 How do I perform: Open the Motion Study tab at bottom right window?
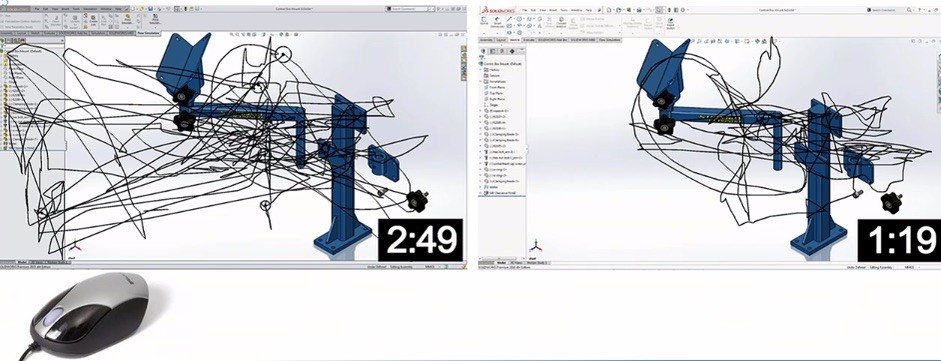point(537,263)
